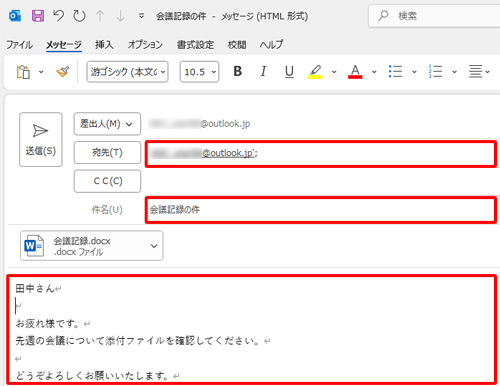Open the ヘルプ tab
This screenshot has height=386, width=500.
(271, 45)
